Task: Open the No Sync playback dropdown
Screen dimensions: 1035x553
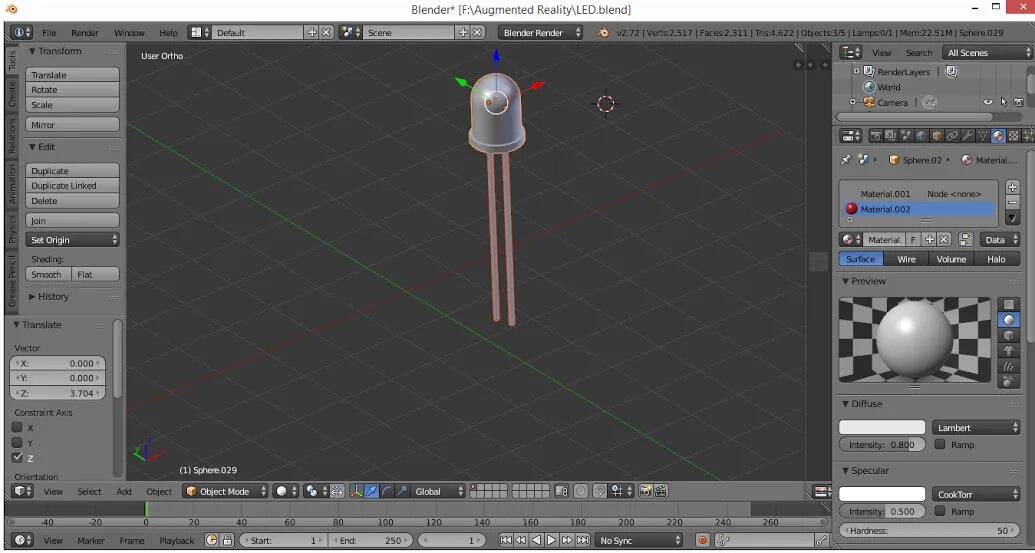Action: 638,540
